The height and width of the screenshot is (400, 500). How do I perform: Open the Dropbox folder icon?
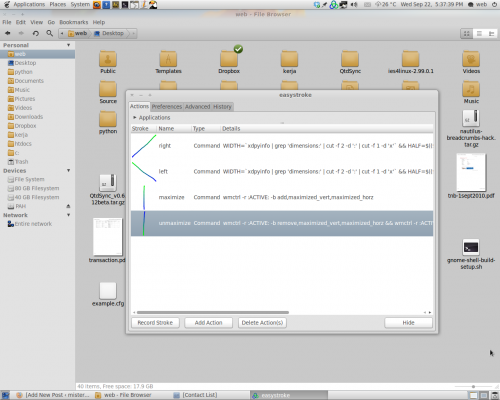coord(229,59)
